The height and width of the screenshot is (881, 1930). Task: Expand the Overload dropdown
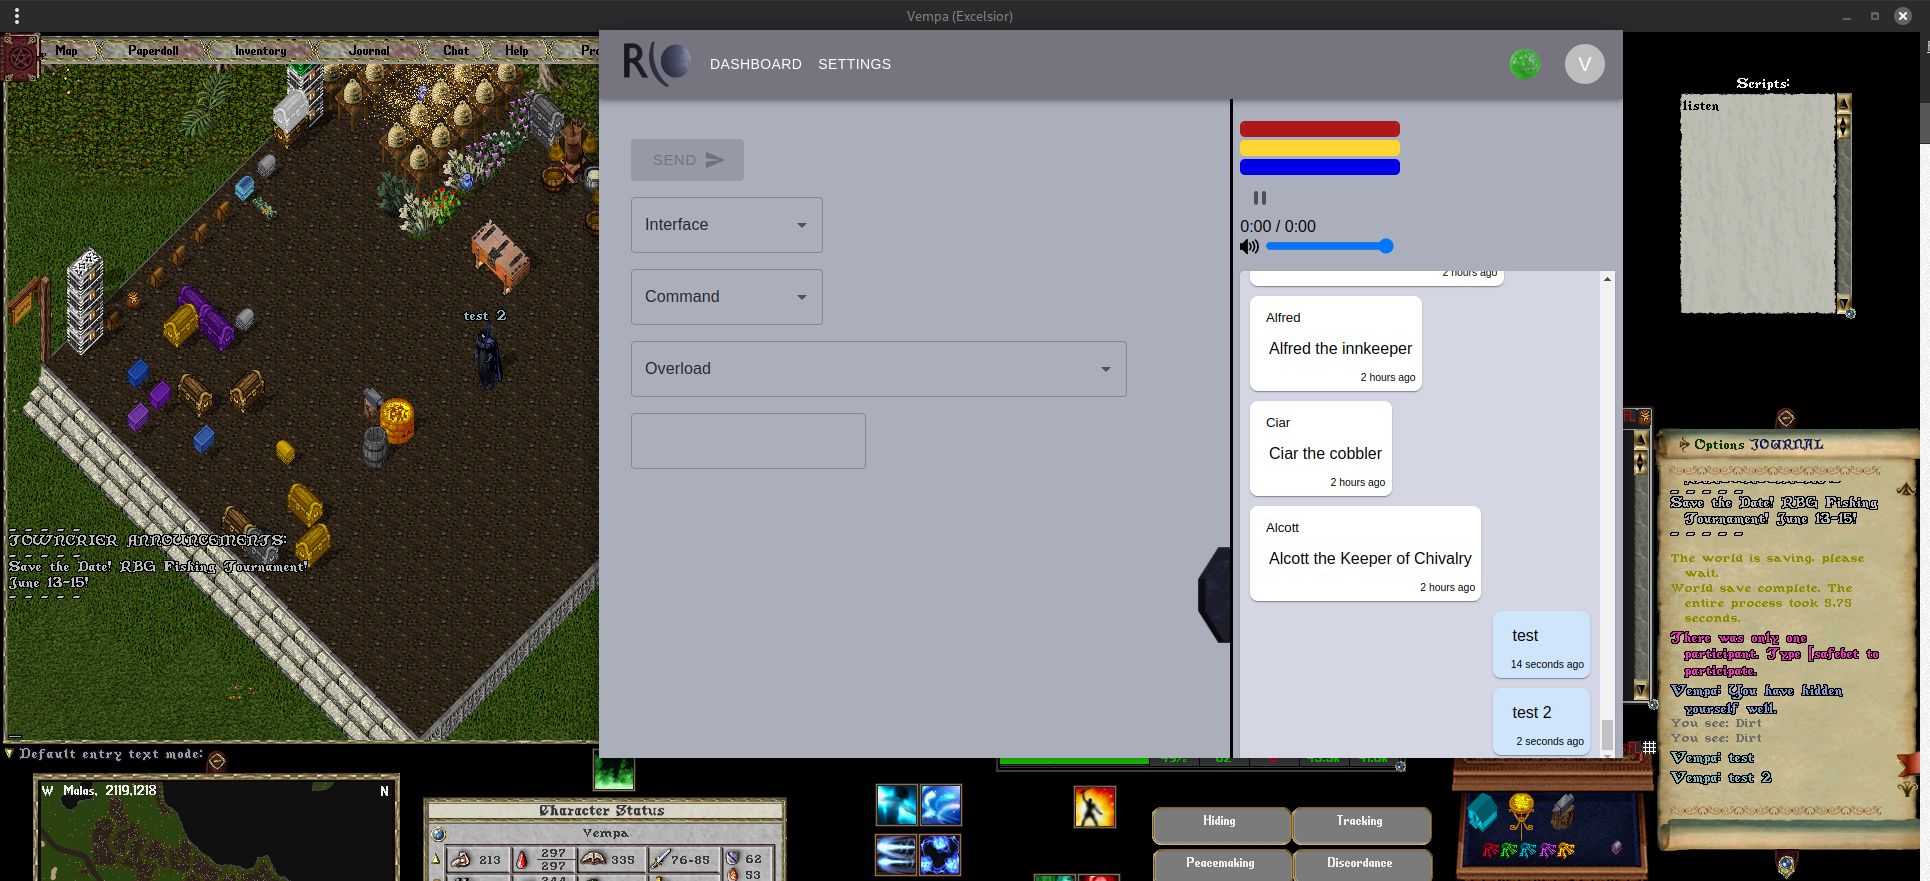[x=879, y=369]
